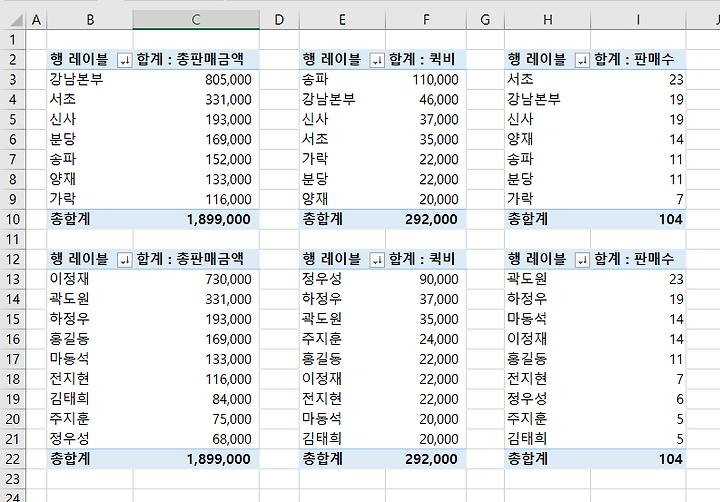Select cell '김태희' in column H

click(x=547, y=439)
